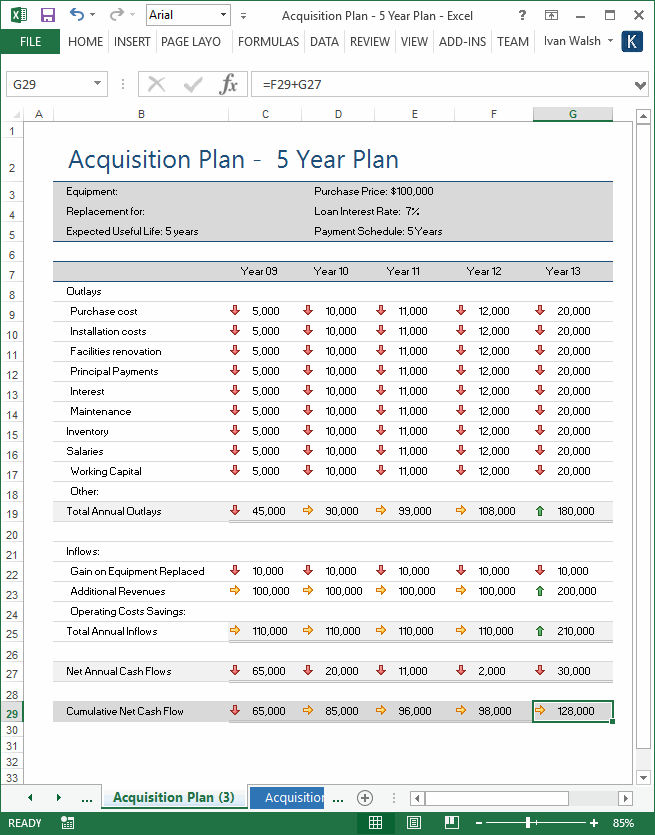This screenshot has height=835, width=655.
Task: Open the formula bar expand arrow
Action: [x=641, y=86]
